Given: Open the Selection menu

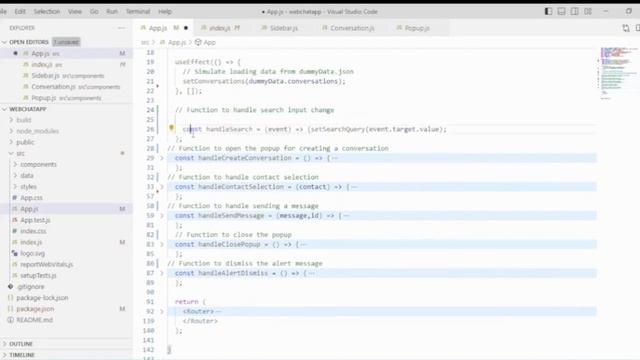Looking at the screenshot, I should coord(47,11).
